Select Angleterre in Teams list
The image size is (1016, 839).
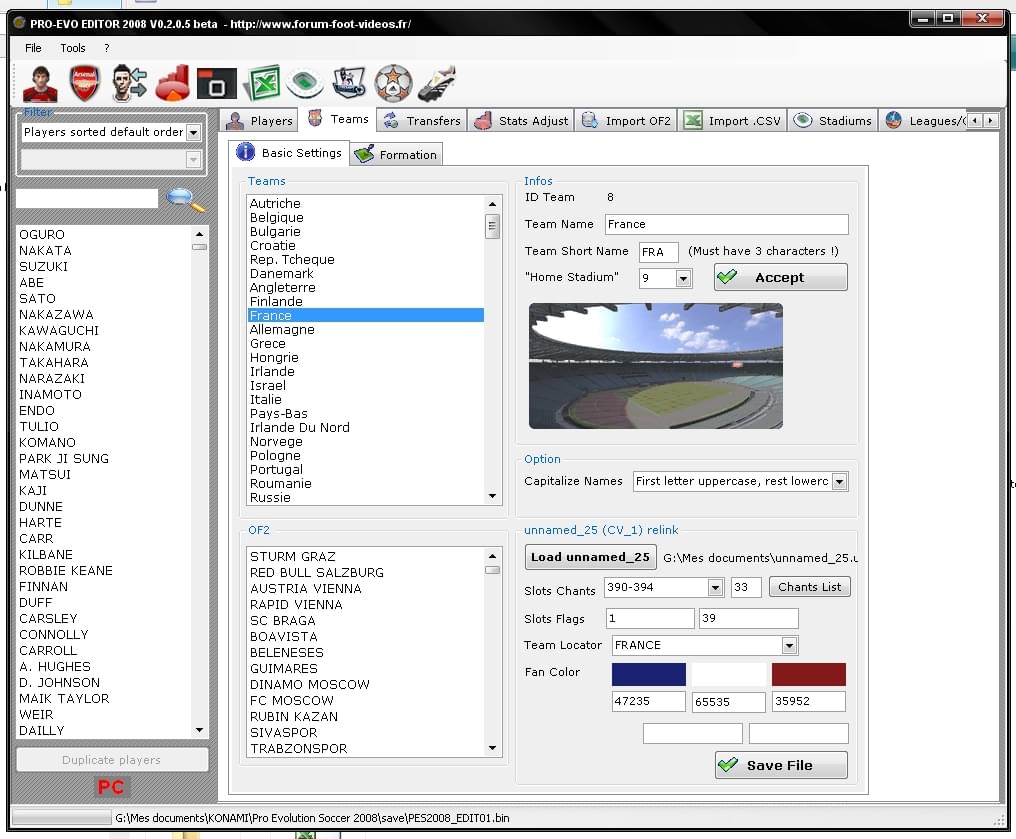coord(366,288)
